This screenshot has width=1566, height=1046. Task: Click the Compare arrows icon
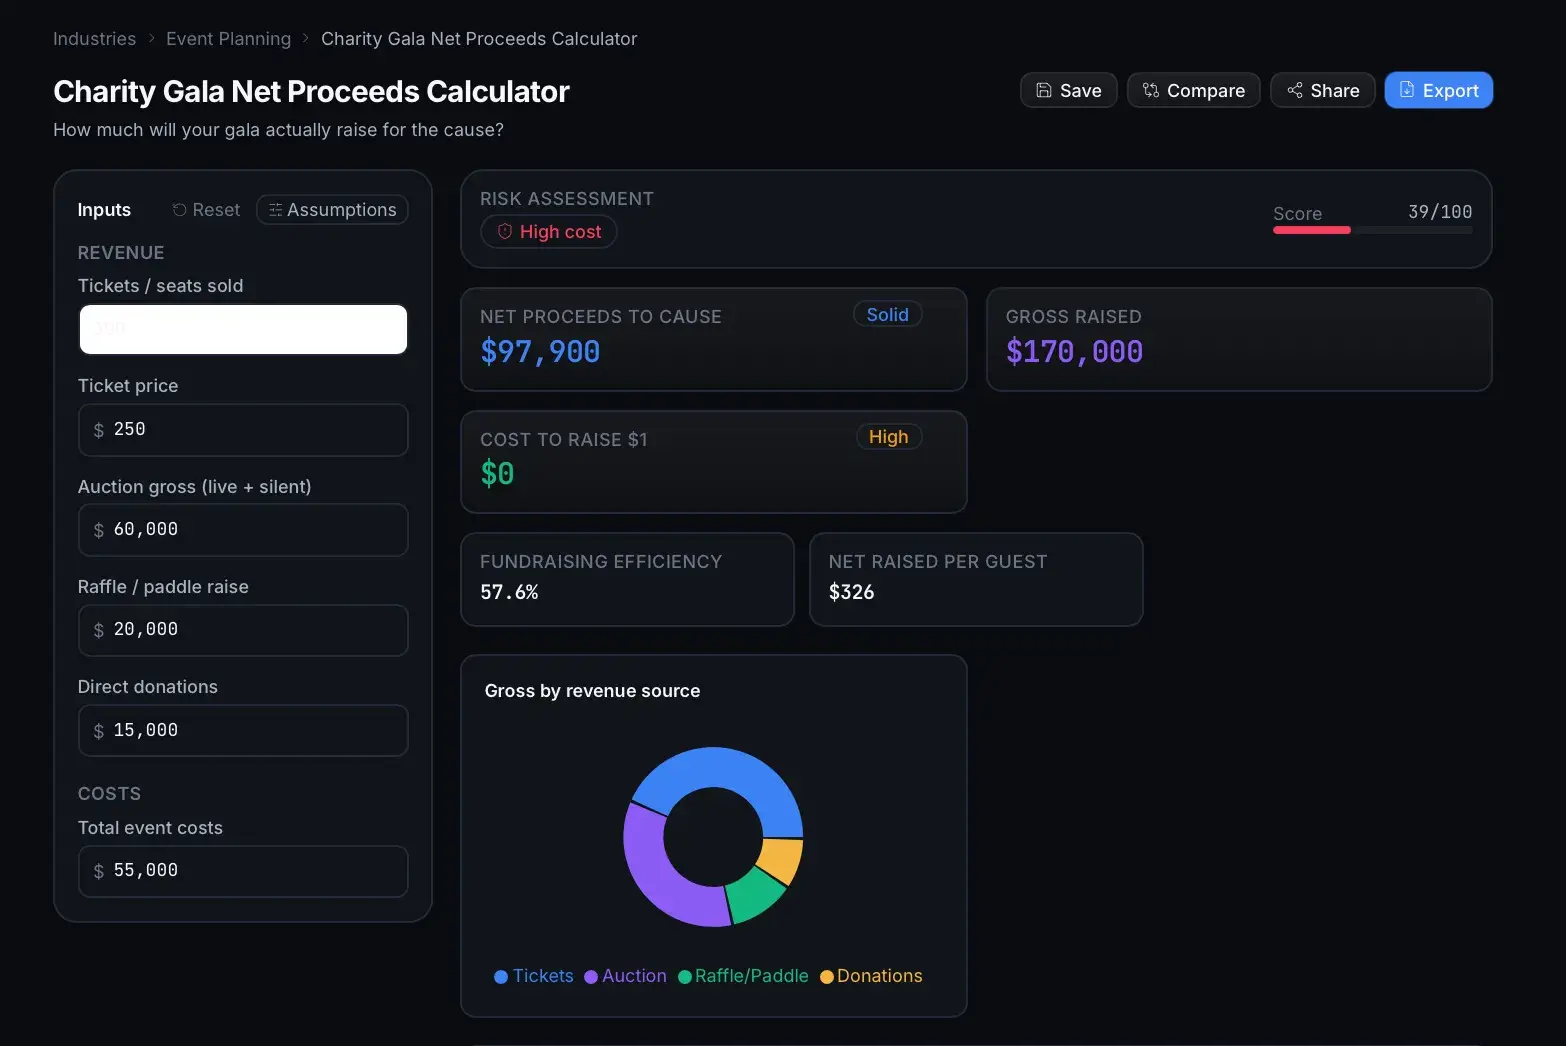tap(1151, 90)
